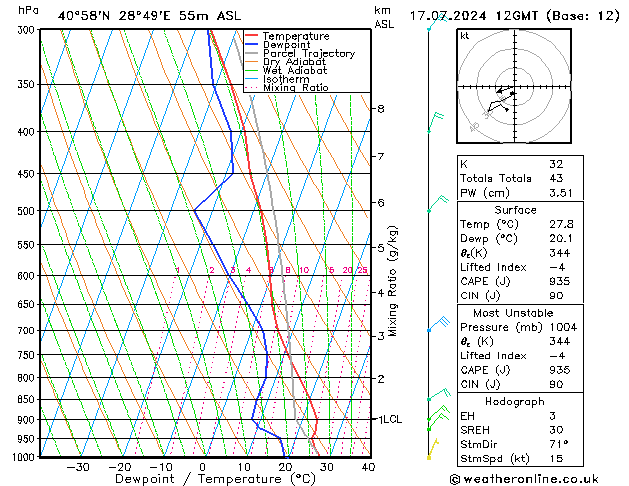Click the -30 temperature axis tick label
The image size is (629, 486).
click(78, 467)
